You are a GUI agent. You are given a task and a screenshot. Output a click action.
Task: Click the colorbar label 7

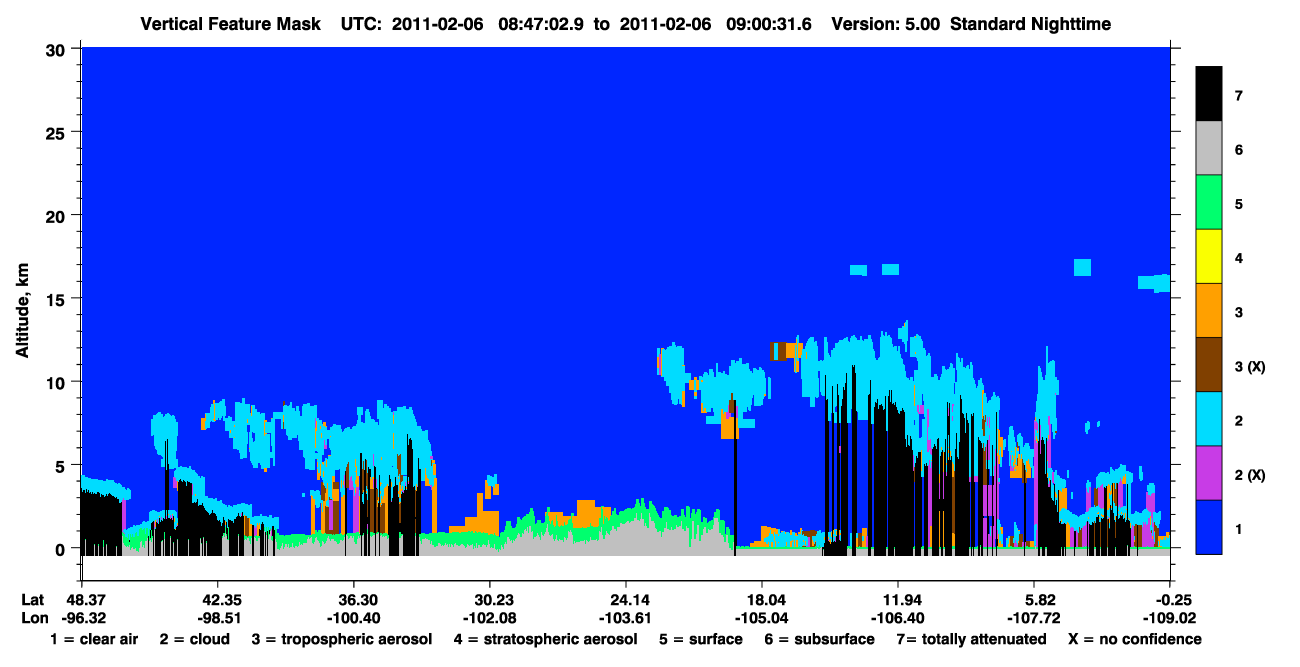tap(1238, 96)
